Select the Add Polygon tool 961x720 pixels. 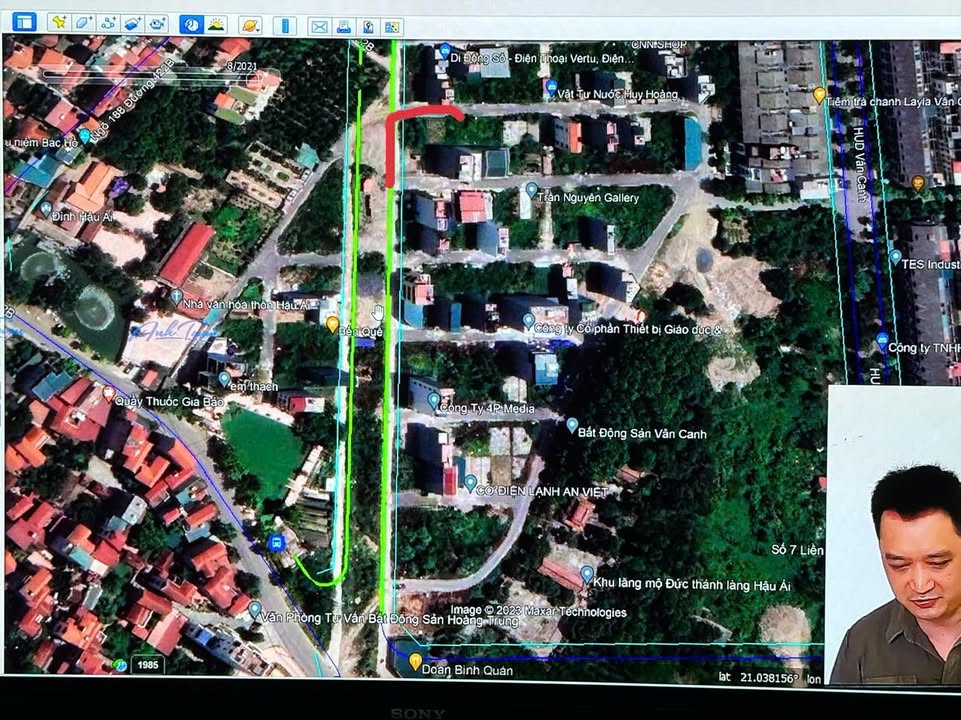point(80,25)
